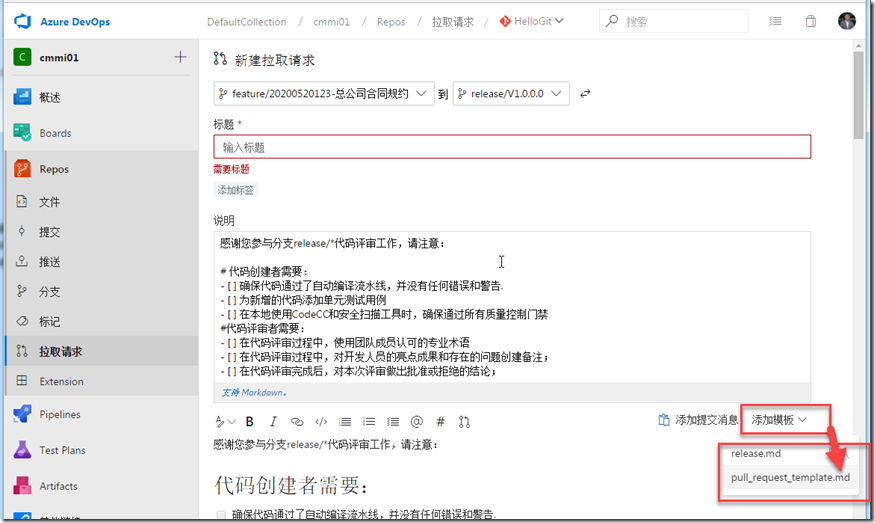Select pull_request_template.md template
The width and height of the screenshot is (875, 523).
click(790, 477)
